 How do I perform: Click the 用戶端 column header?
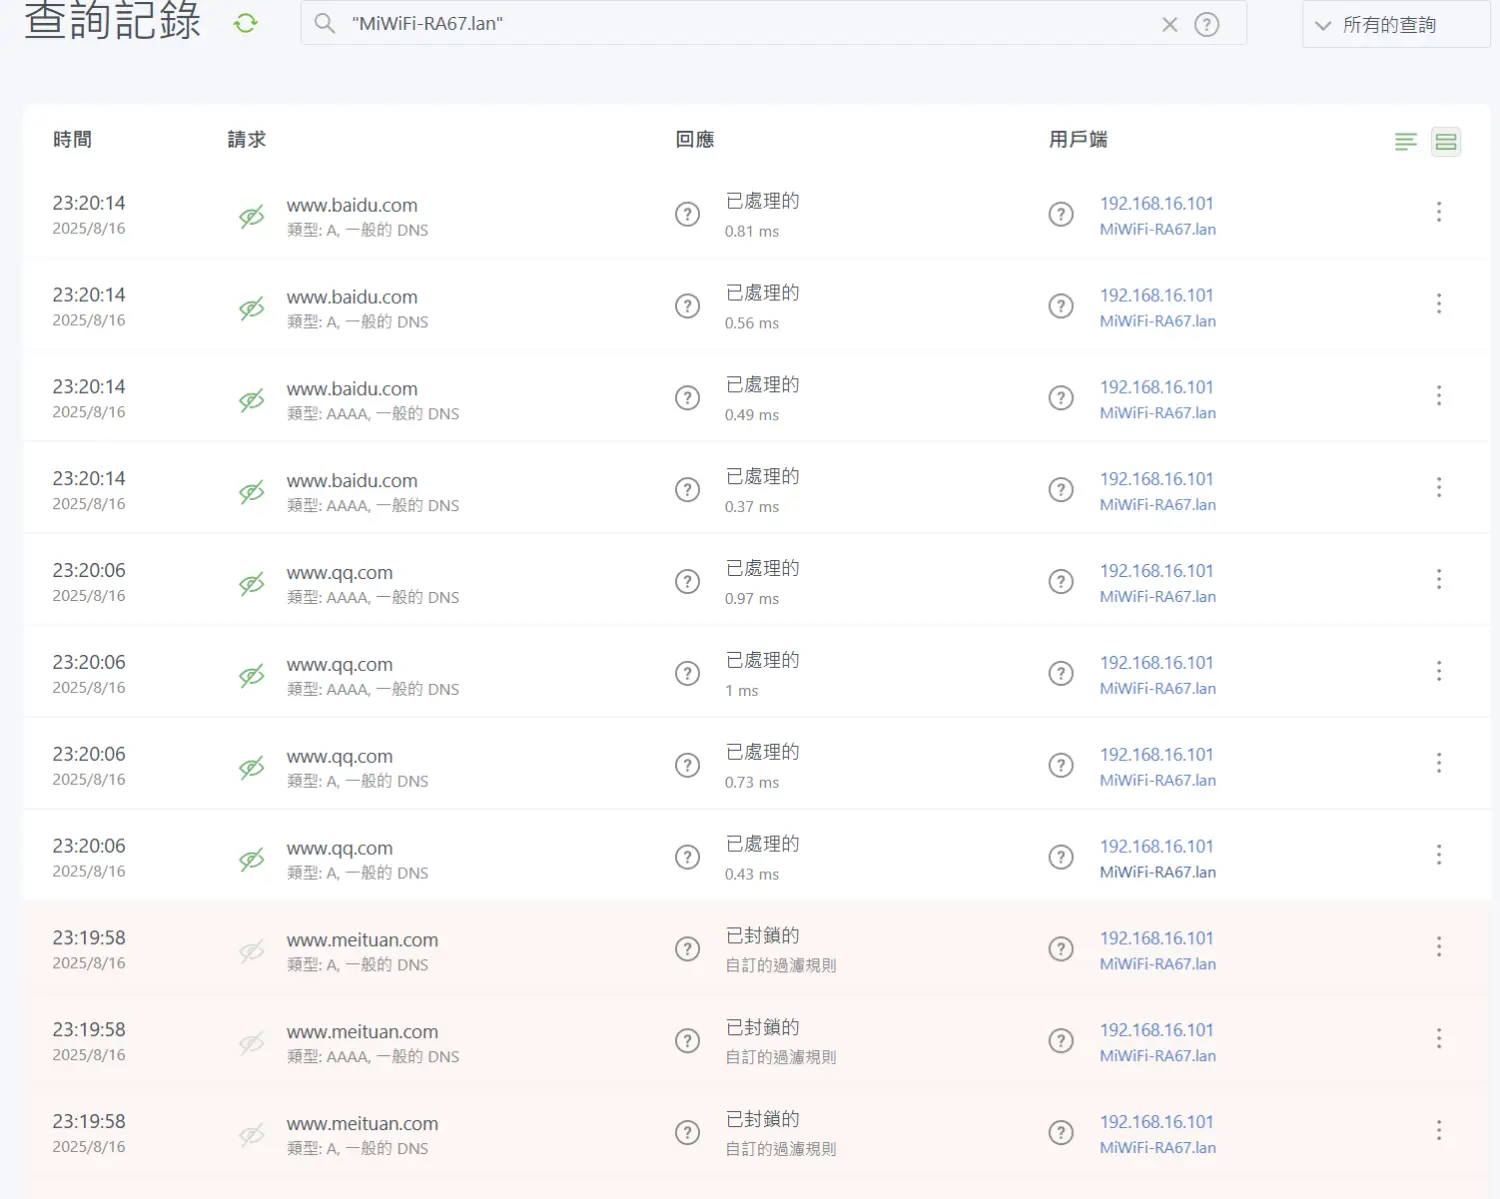pyautogui.click(x=1078, y=140)
